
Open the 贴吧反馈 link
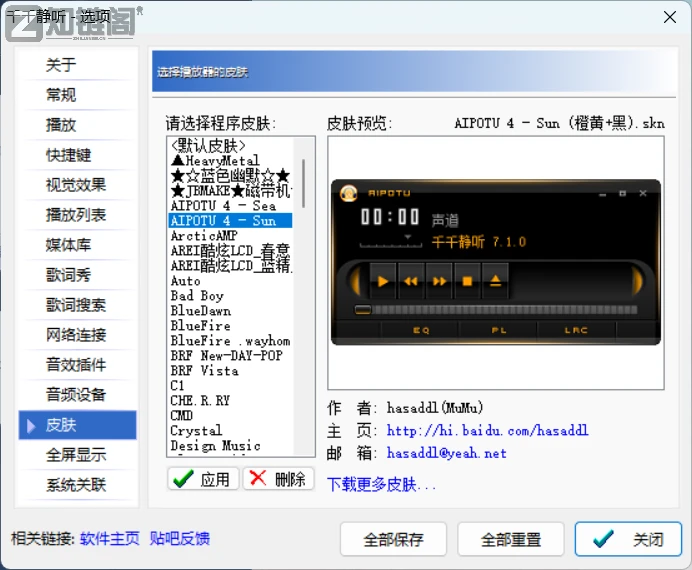[x=180, y=539]
